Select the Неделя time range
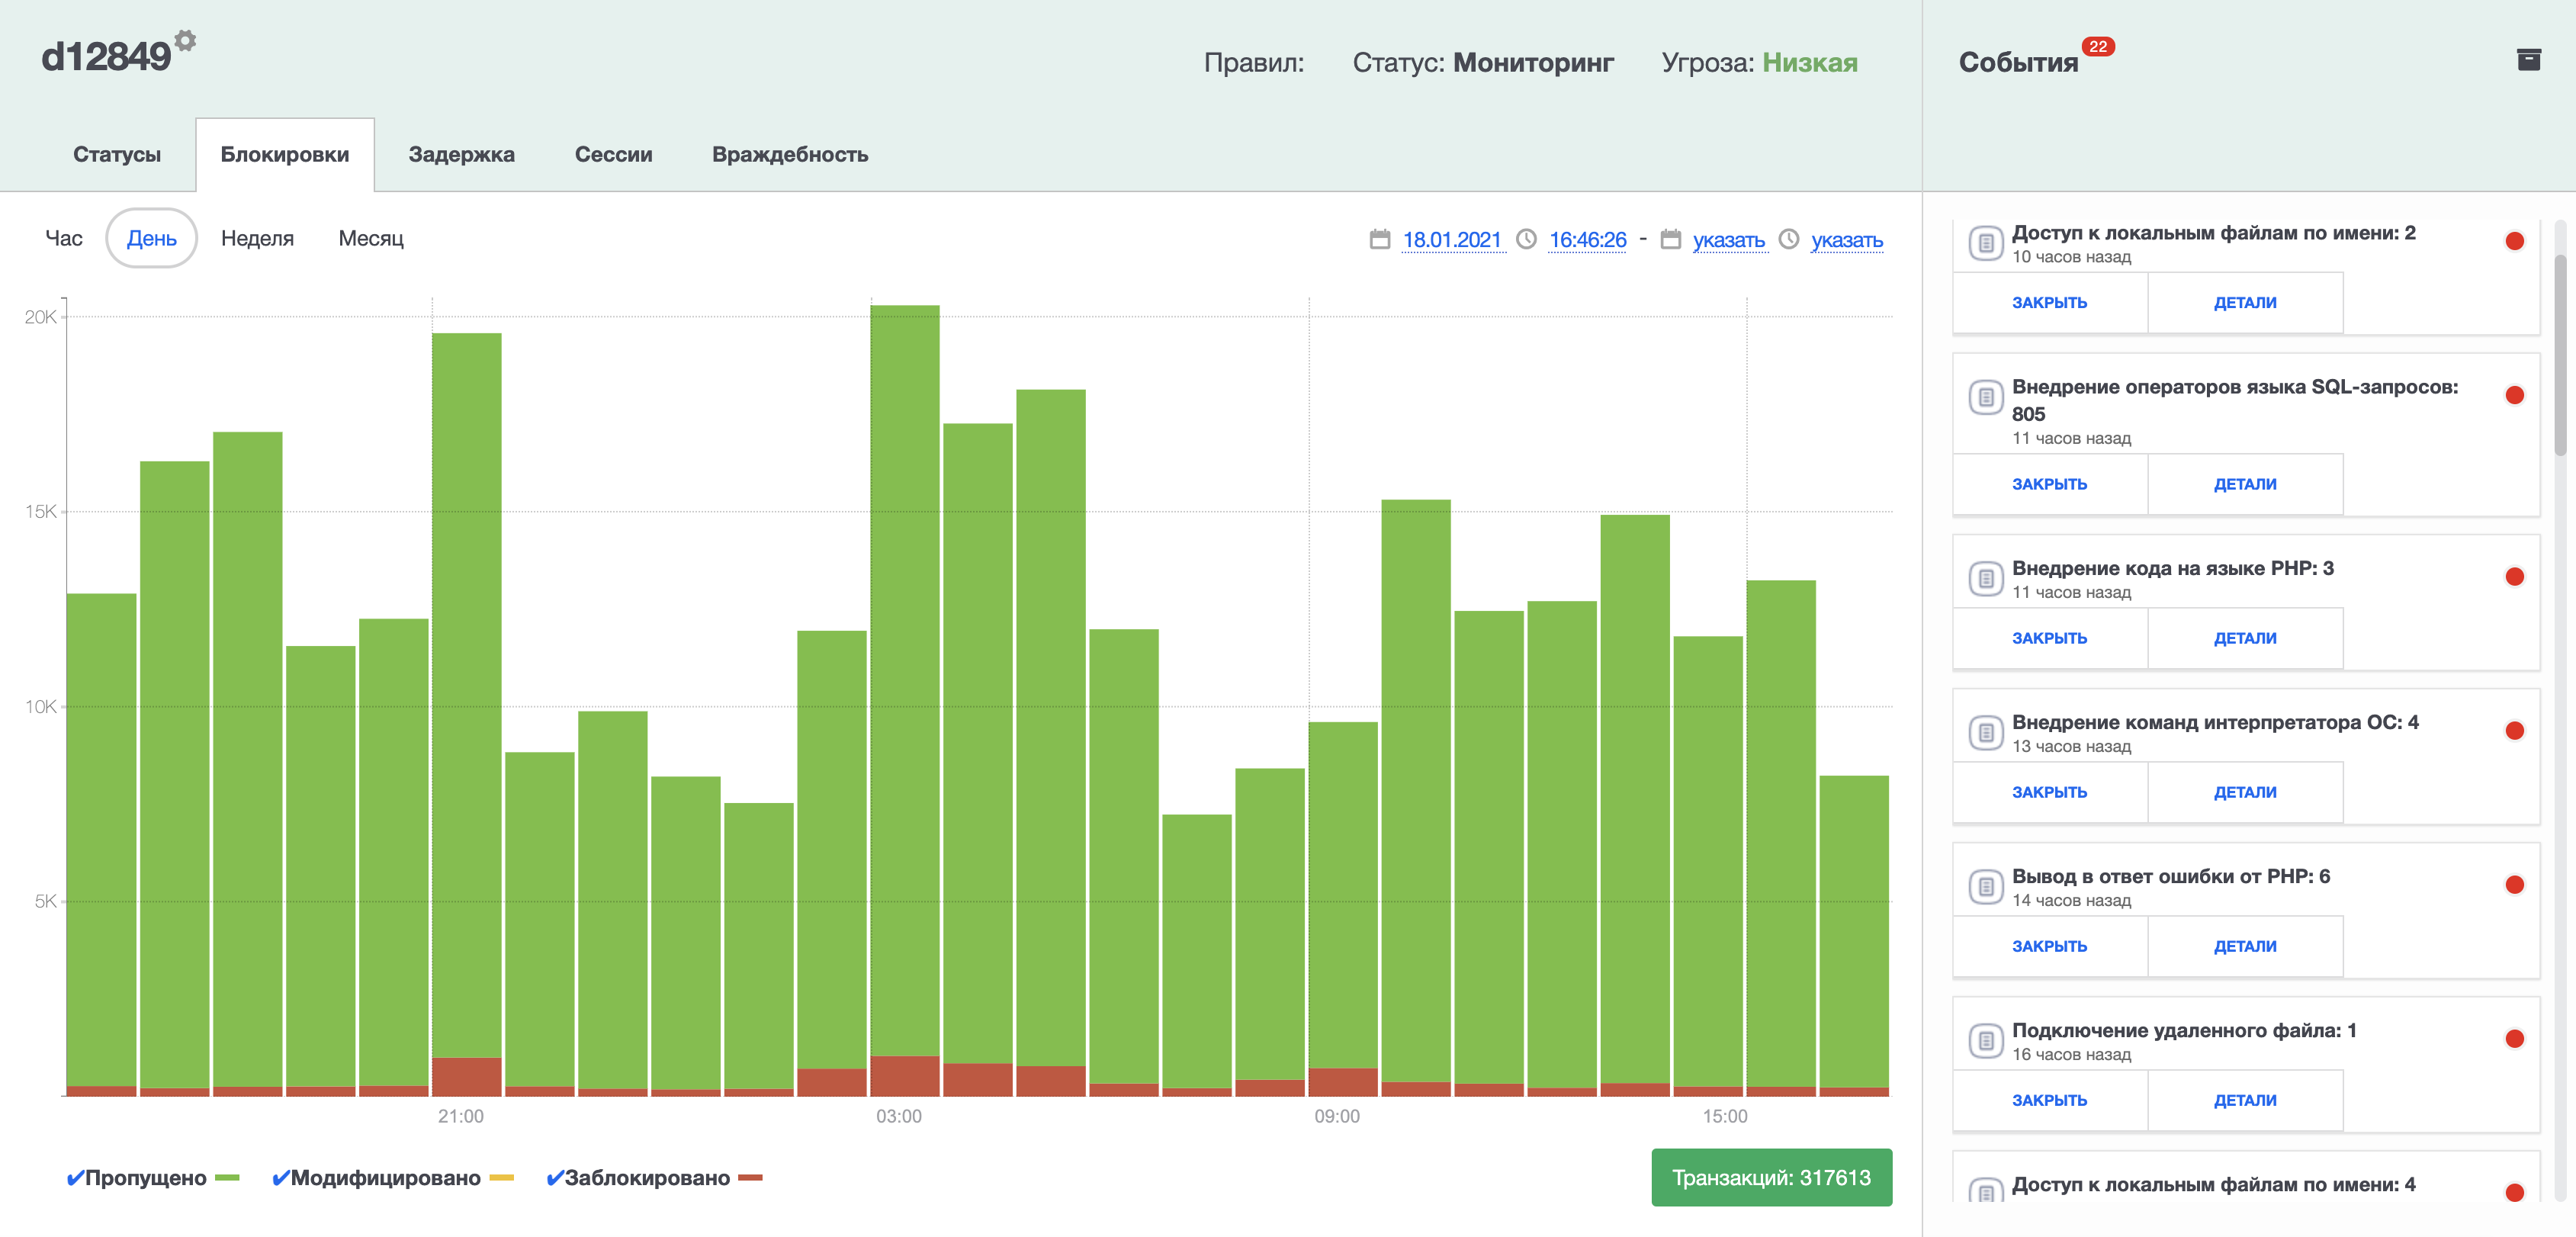 (257, 238)
